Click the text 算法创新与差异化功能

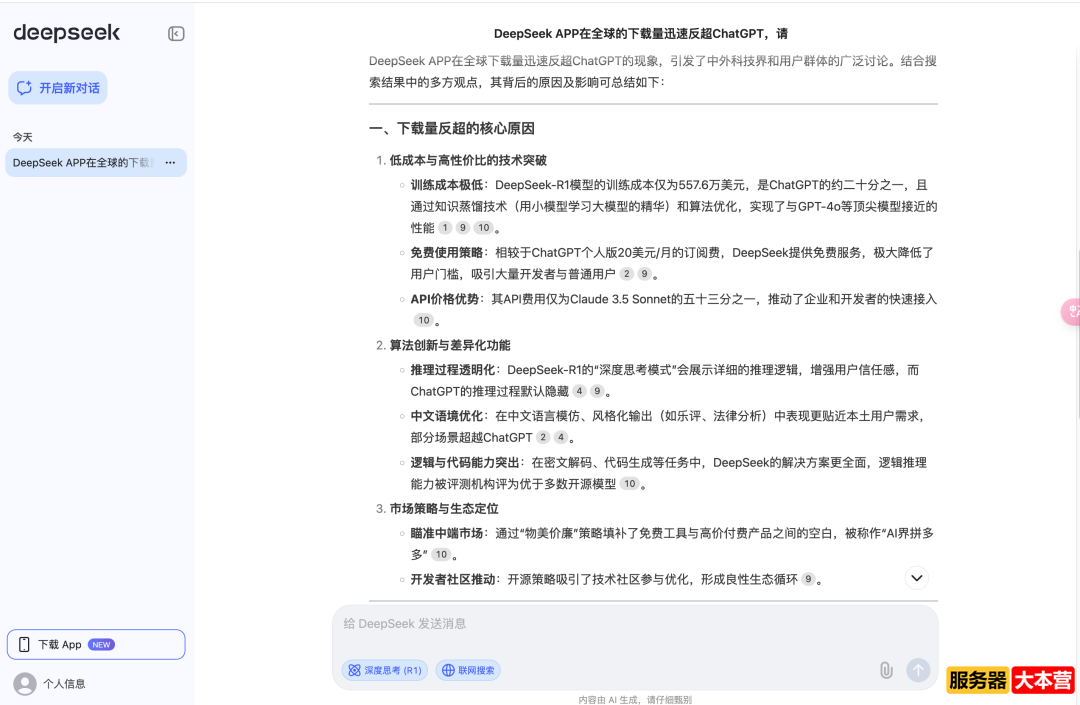pos(450,346)
